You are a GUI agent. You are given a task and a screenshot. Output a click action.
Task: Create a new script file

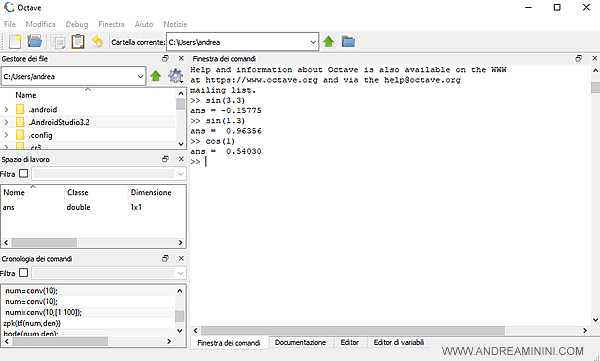(x=15, y=41)
